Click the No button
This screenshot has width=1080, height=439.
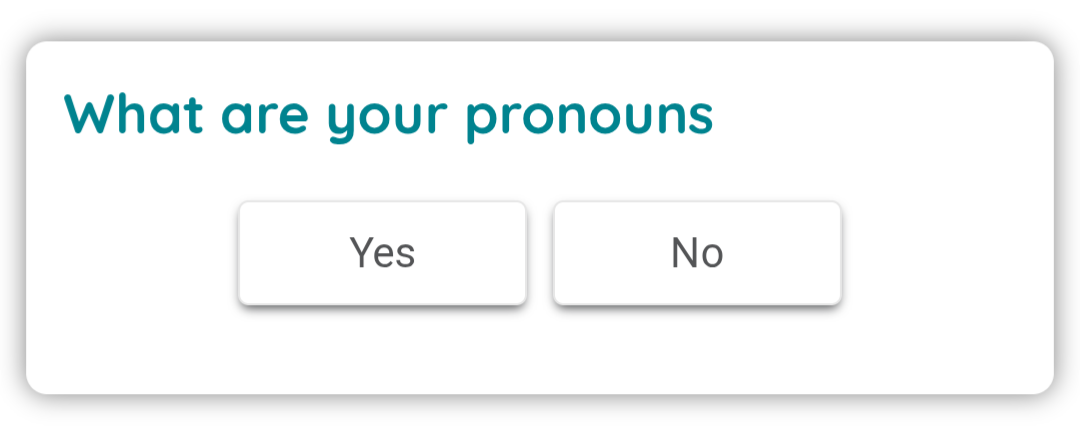point(697,253)
